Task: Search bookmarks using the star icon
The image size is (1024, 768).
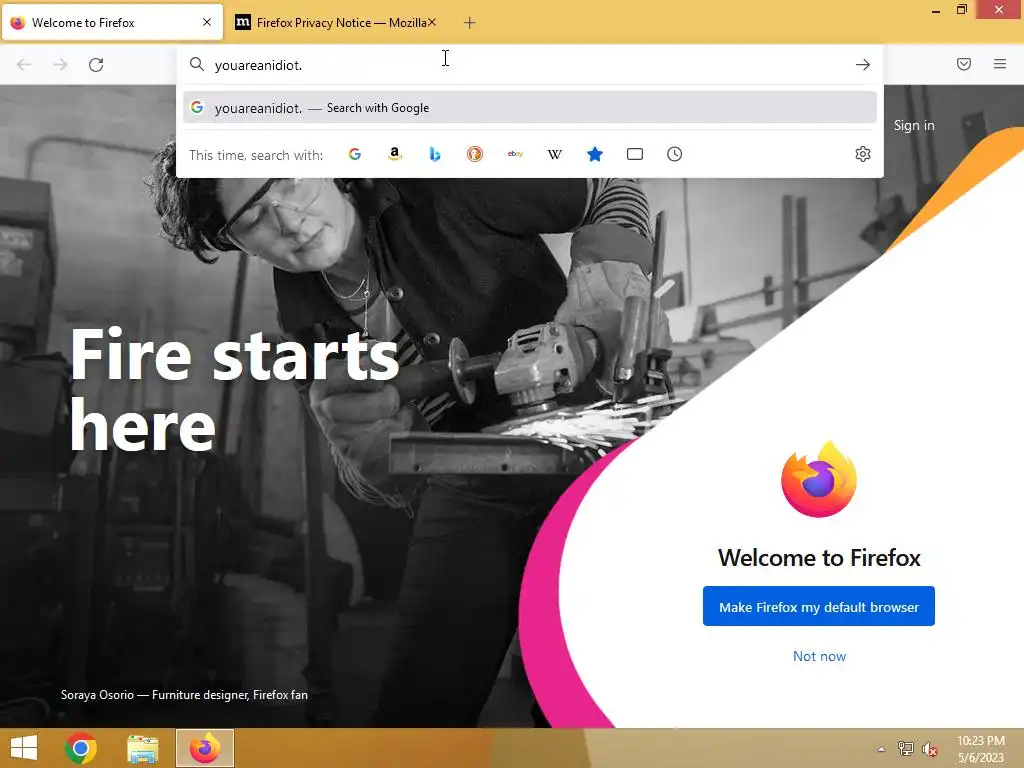Action: click(595, 154)
